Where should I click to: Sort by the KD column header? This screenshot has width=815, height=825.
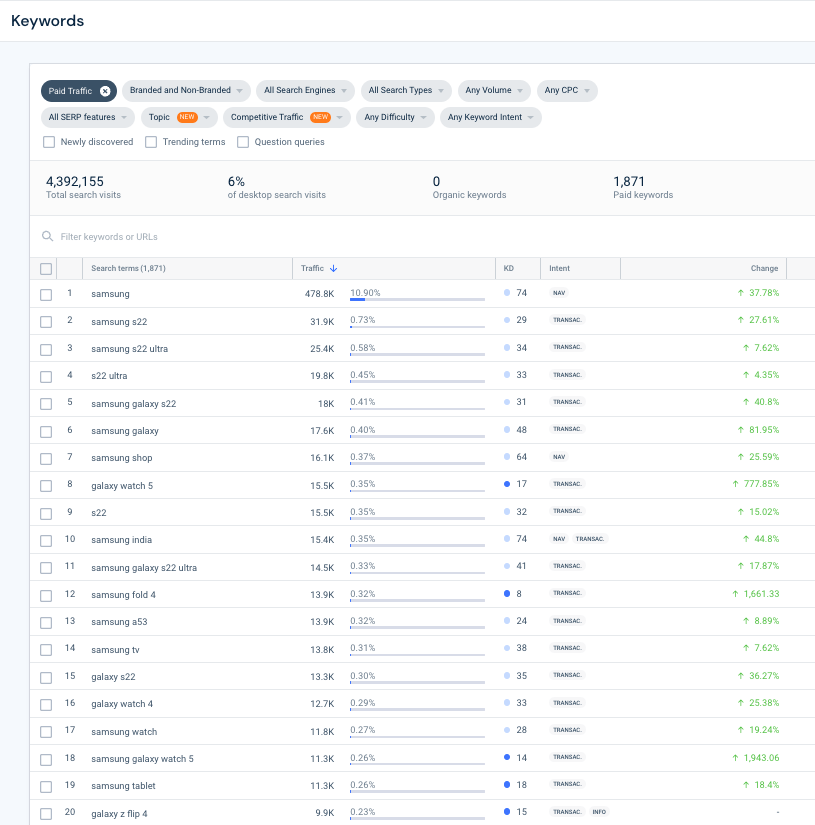(x=508, y=268)
